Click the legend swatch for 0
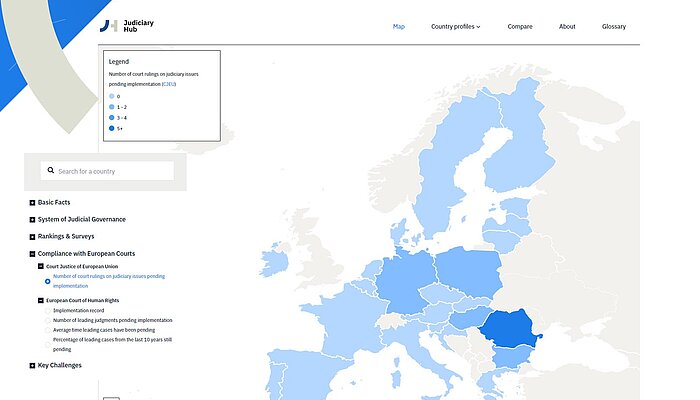This screenshot has width=700, height=400. (x=112, y=96)
